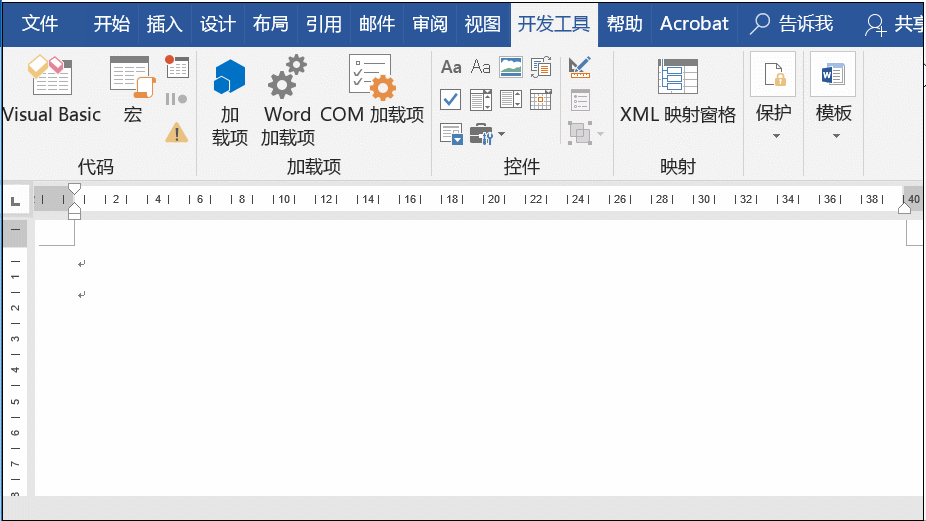Click the tab stop selector on ruler

coord(15,202)
